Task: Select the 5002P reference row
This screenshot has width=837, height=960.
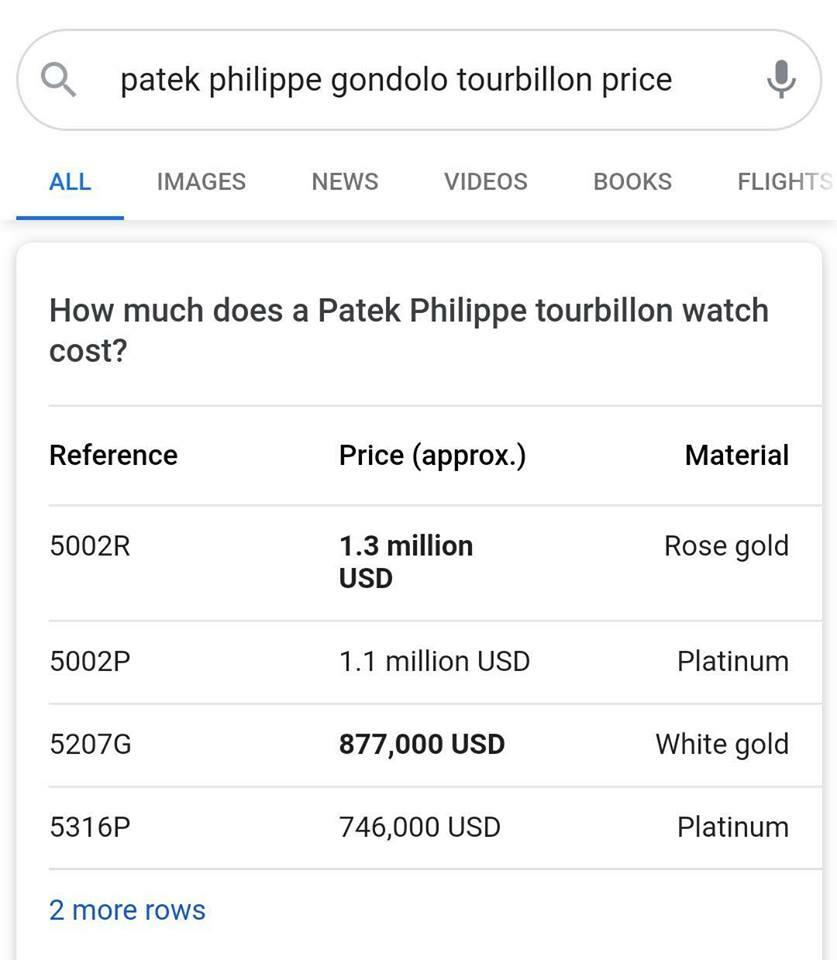Action: [x=90, y=662]
